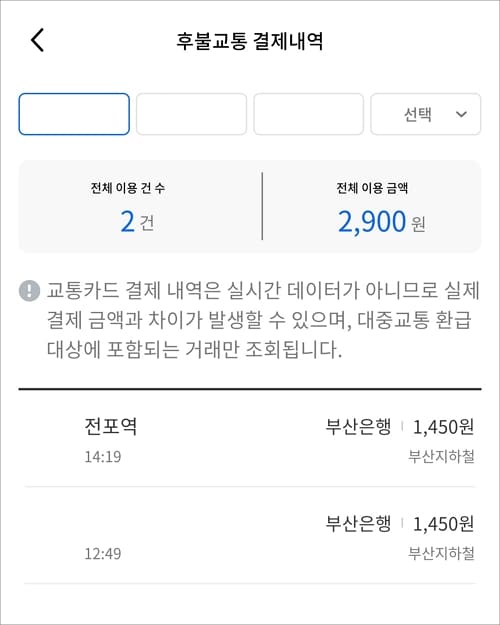Click 부산은행 in the 14:19 entry
This screenshot has width=500, height=625.
pos(358,426)
